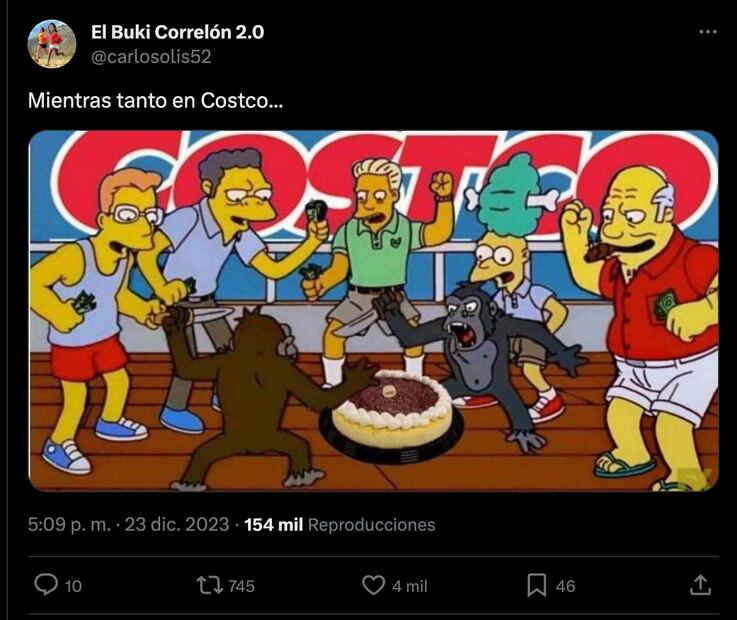The width and height of the screenshot is (737, 620).
Task: View the 154 mil Reproducciones count
Action: click(340, 525)
